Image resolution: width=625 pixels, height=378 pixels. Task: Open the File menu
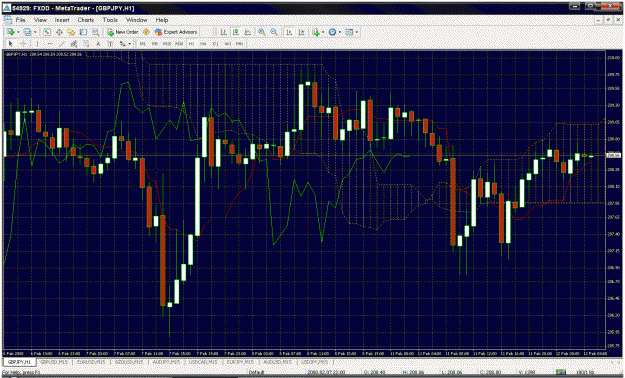click(20, 20)
